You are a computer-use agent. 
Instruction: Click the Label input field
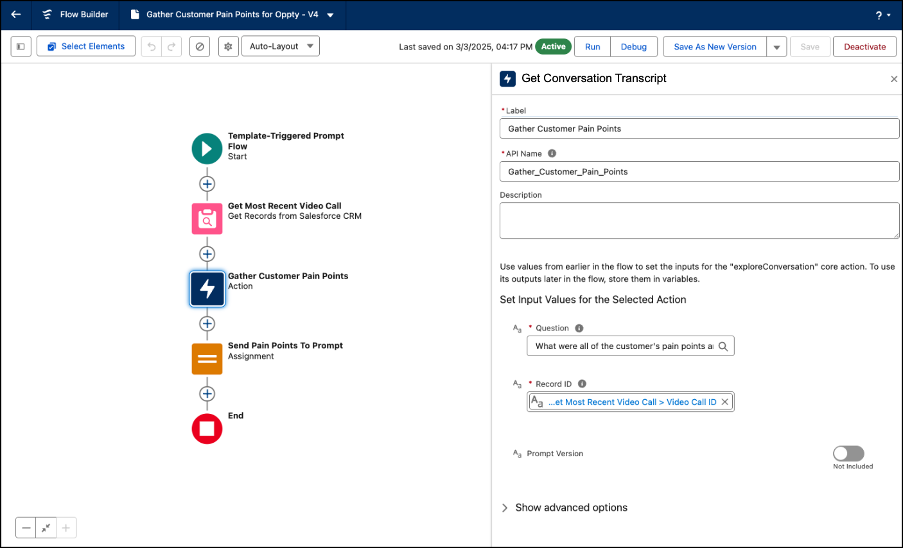coord(699,129)
